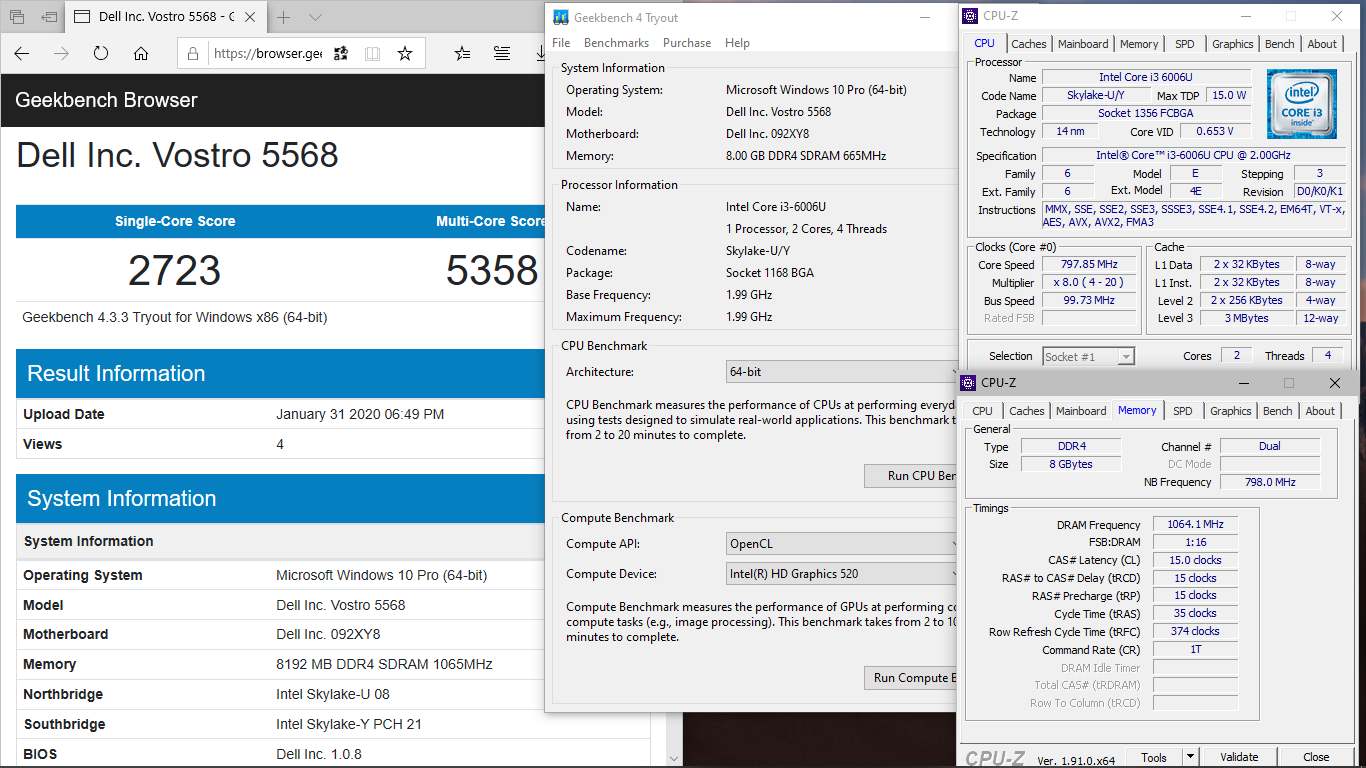Select About tab in the front CPU-Z Memory window
The height and width of the screenshot is (768, 1366).
[x=1320, y=411]
